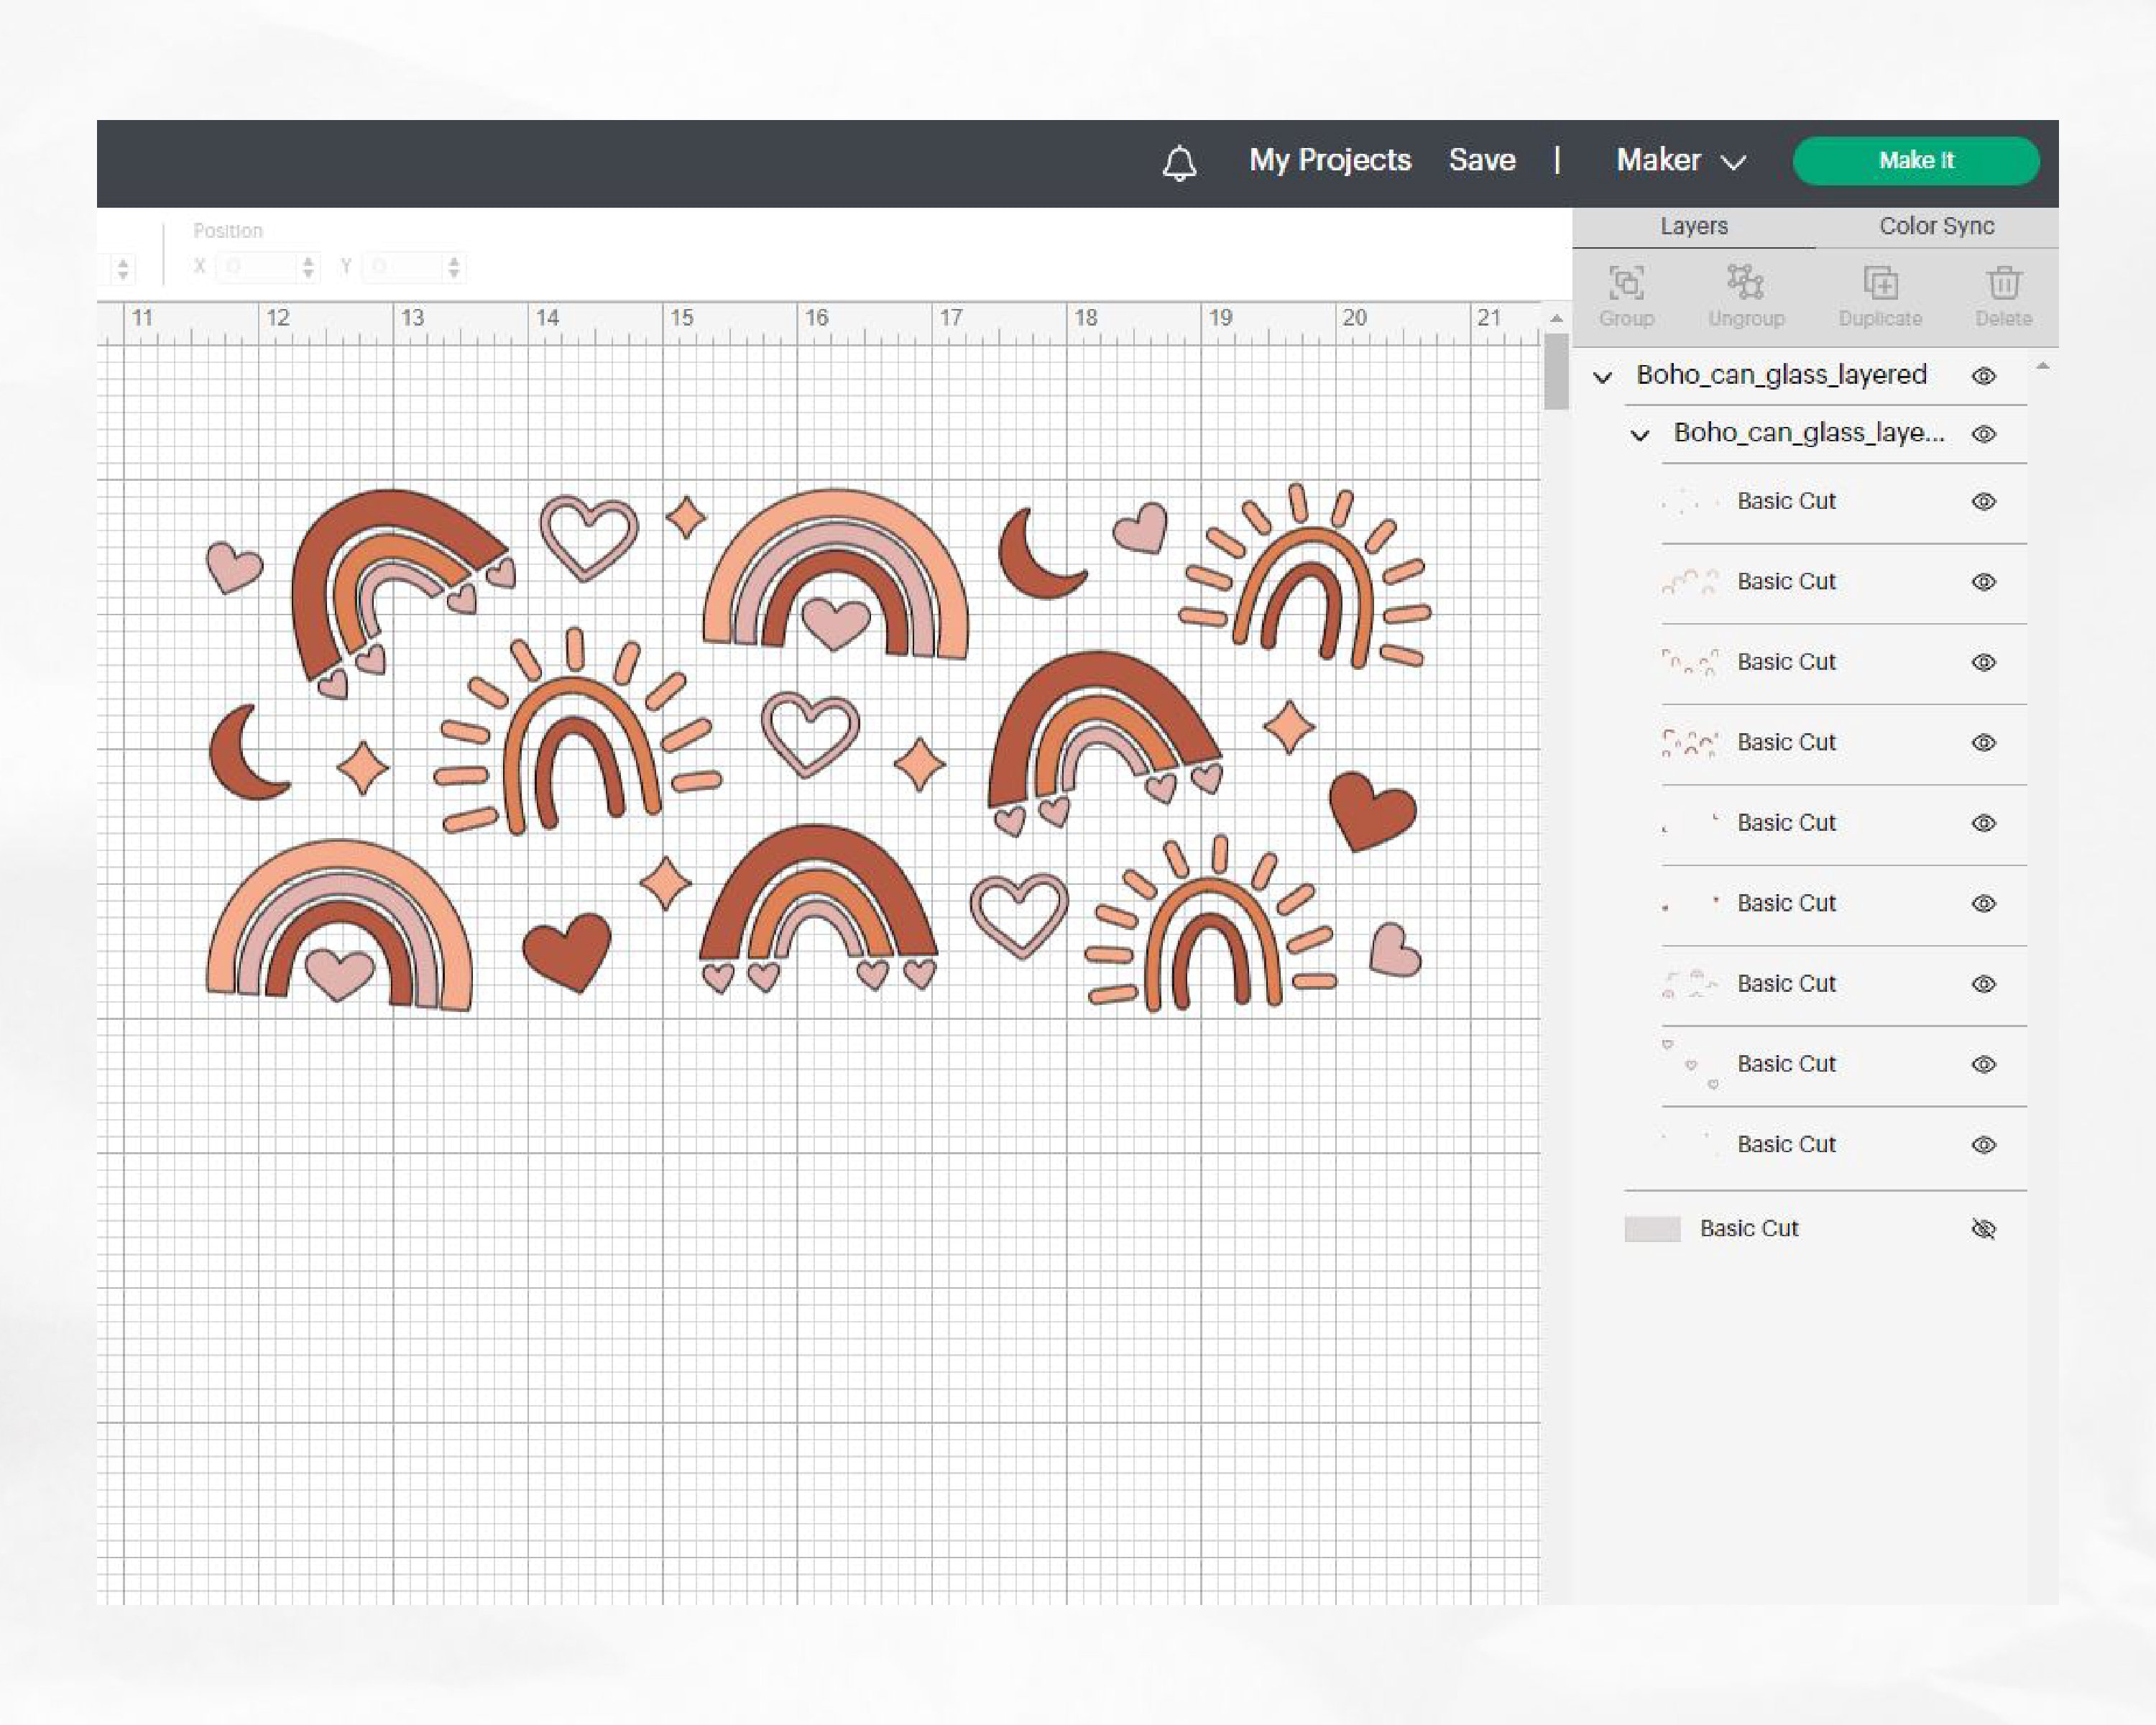Click the Position Y stepper arrows
The height and width of the screenshot is (1725, 2156).
point(454,267)
